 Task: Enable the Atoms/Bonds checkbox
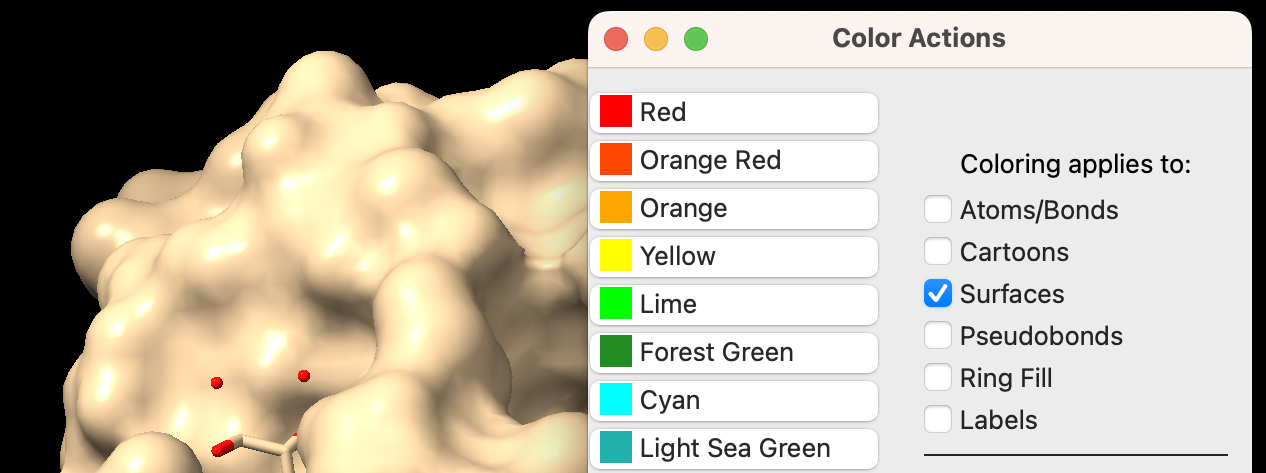pos(937,210)
